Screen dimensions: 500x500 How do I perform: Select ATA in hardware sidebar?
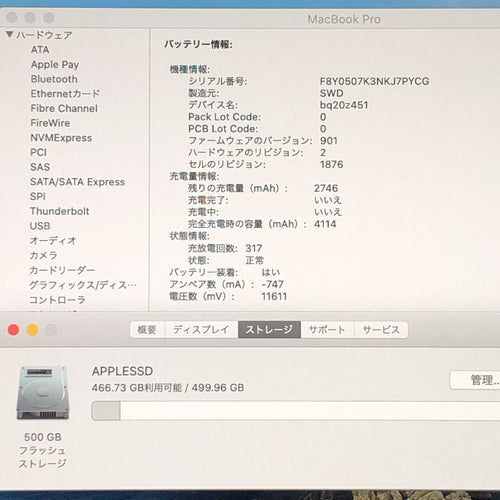coord(40,50)
